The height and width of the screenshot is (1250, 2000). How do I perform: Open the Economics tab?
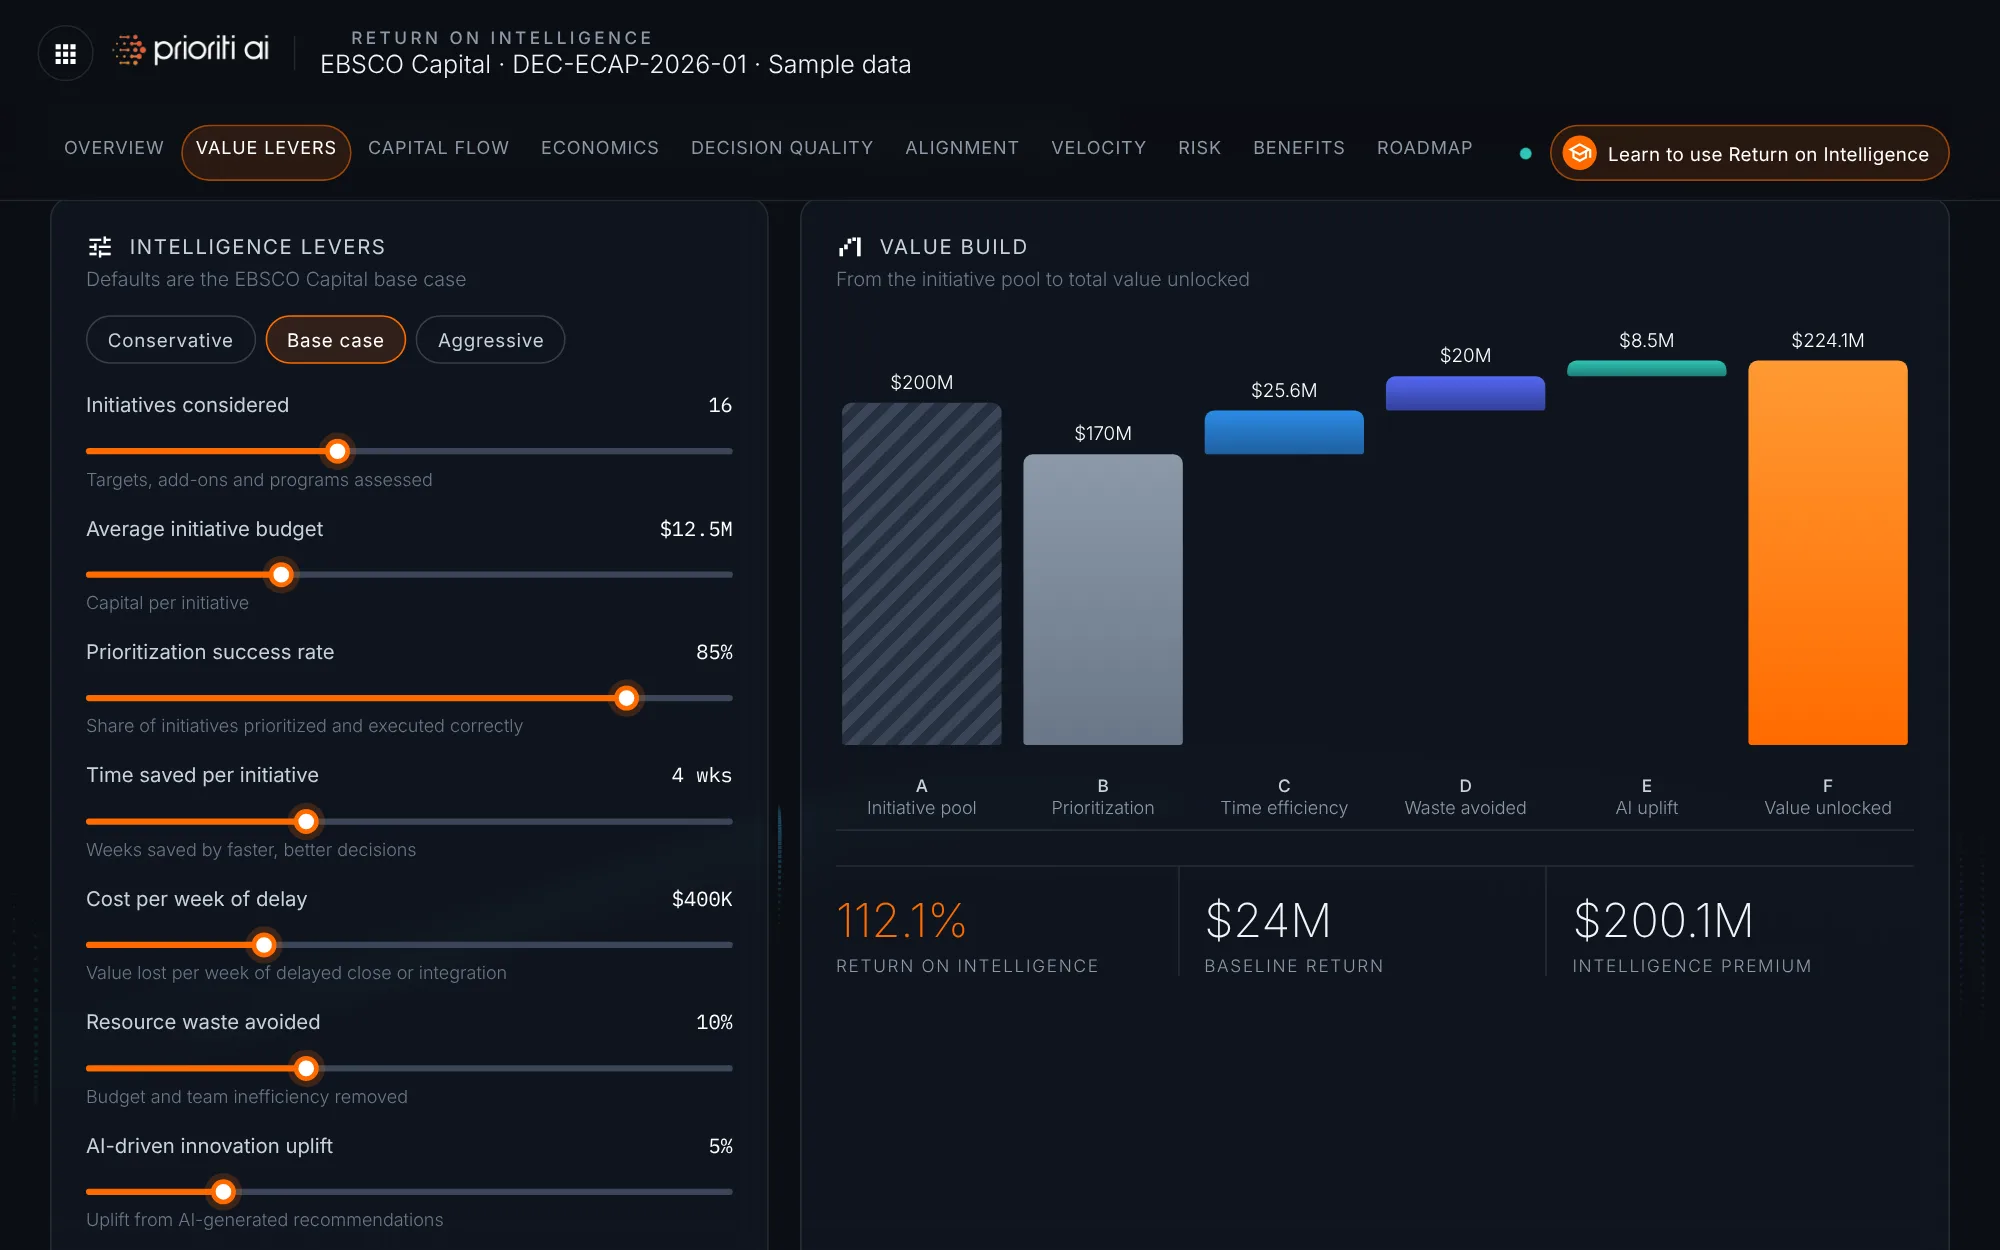click(600, 148)
